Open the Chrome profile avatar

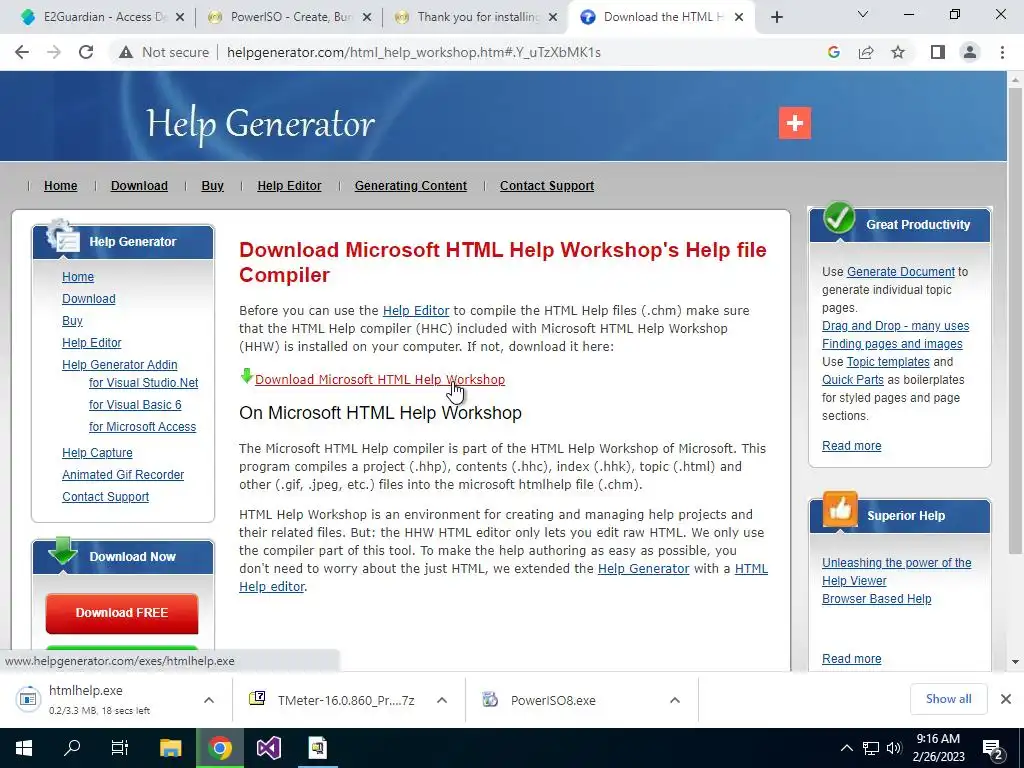coord(970,52)
